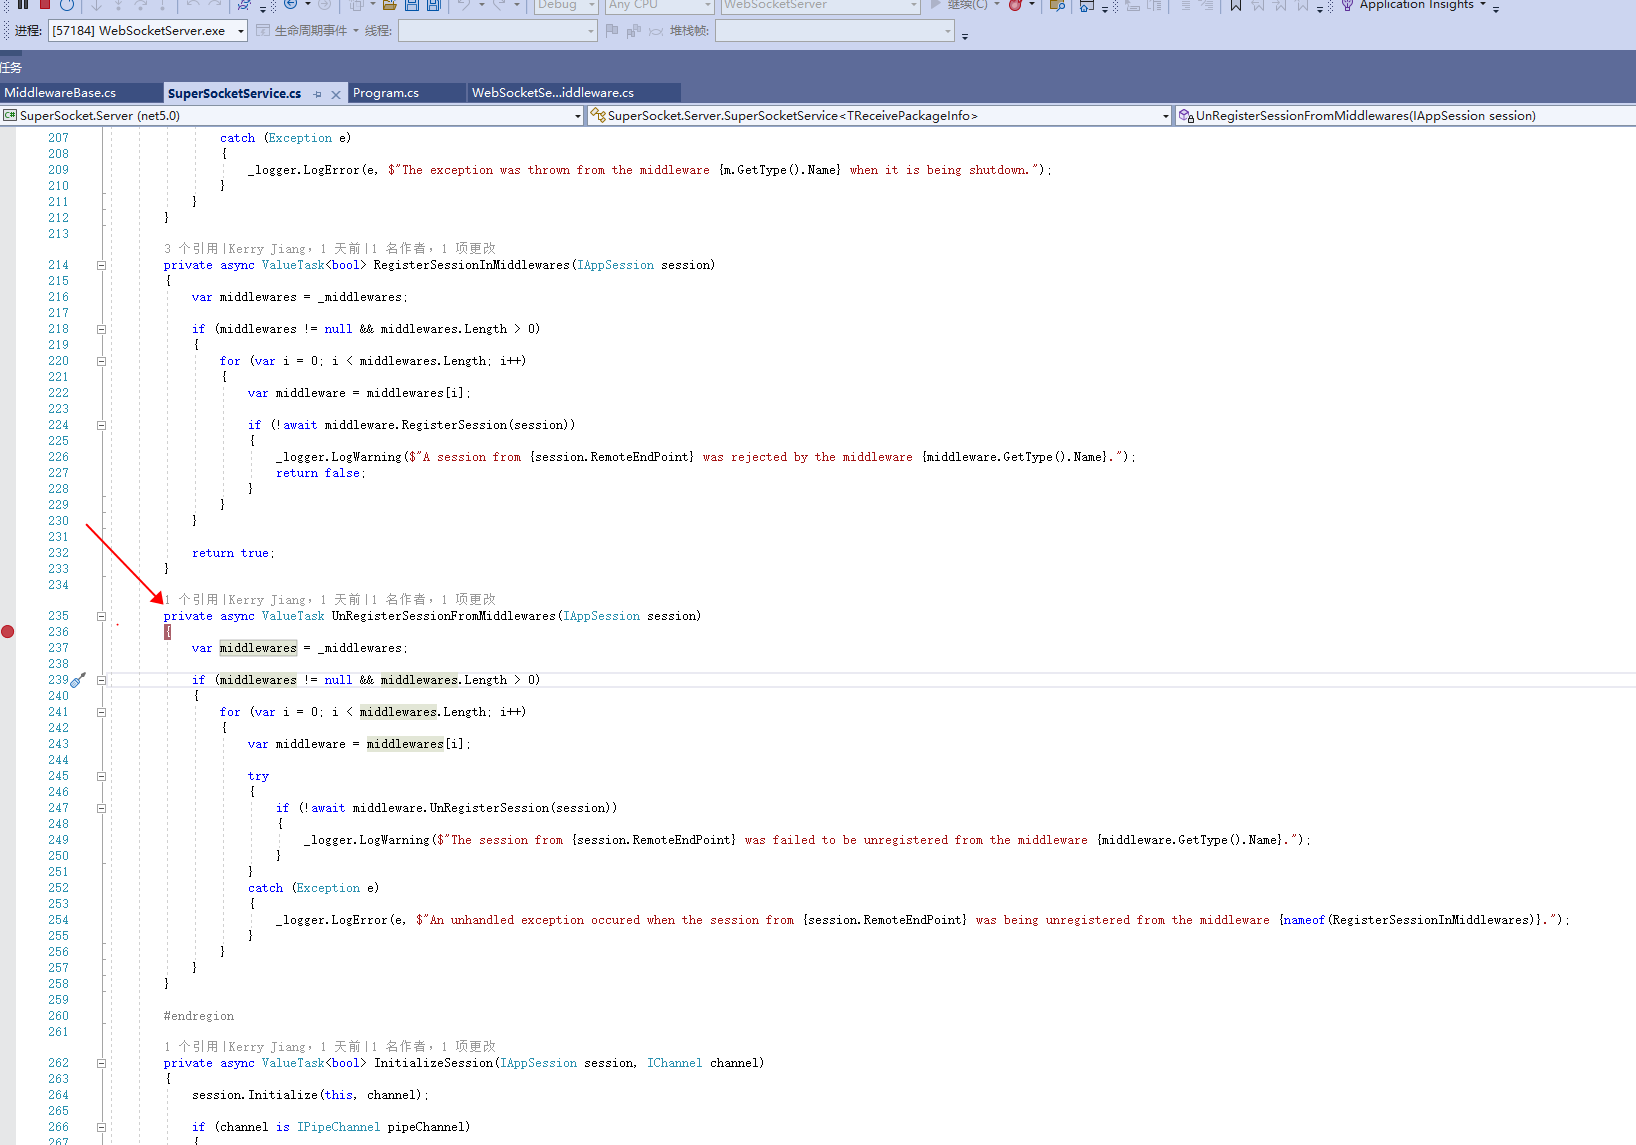Click the '#endregion' directive text
Screen dimensions: 1636x1145
[x=199, y=1016]
